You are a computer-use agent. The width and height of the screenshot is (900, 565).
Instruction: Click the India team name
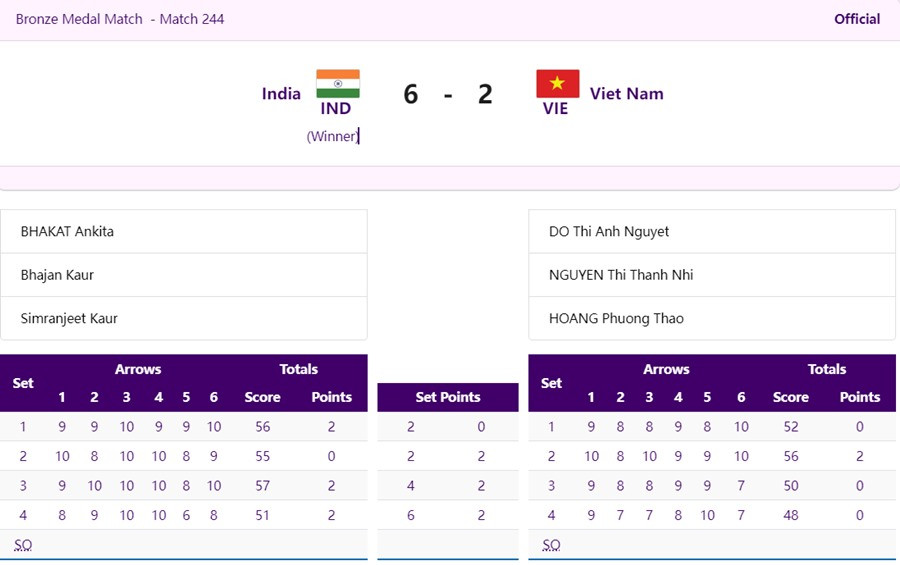pyautogui.click(x=281, y=93)
